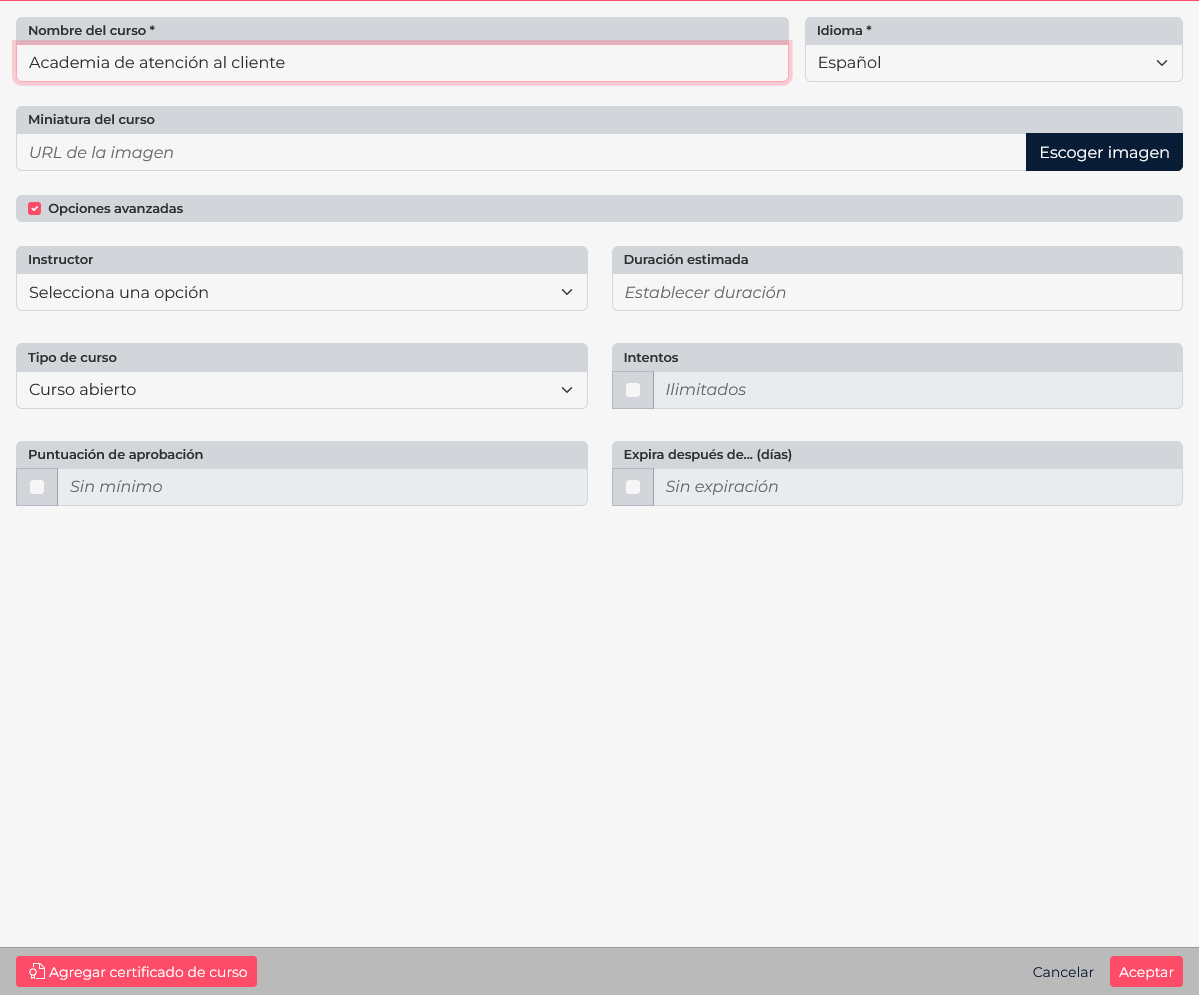Click the Expira después de... (días) label
This screenshot has height=995, width=1199.
click(x=707, y=454)
